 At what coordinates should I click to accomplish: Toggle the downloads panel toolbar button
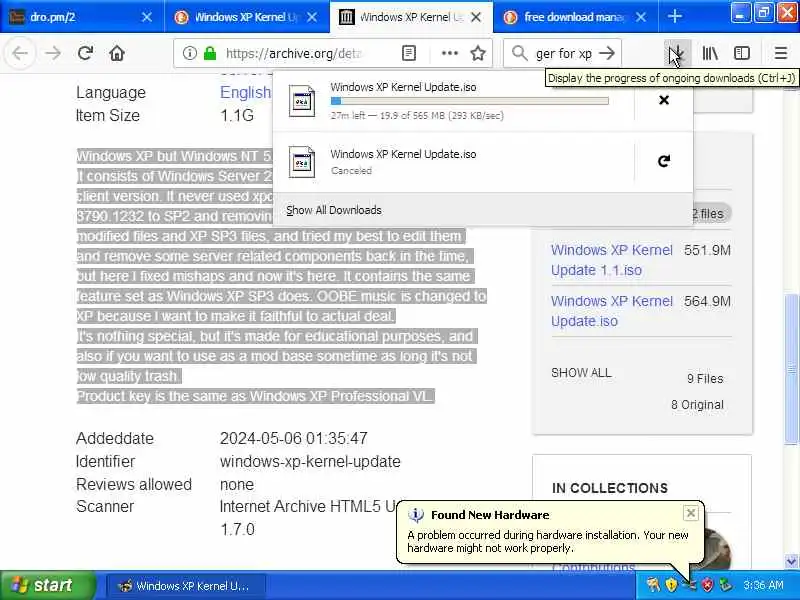coord(677,53)
